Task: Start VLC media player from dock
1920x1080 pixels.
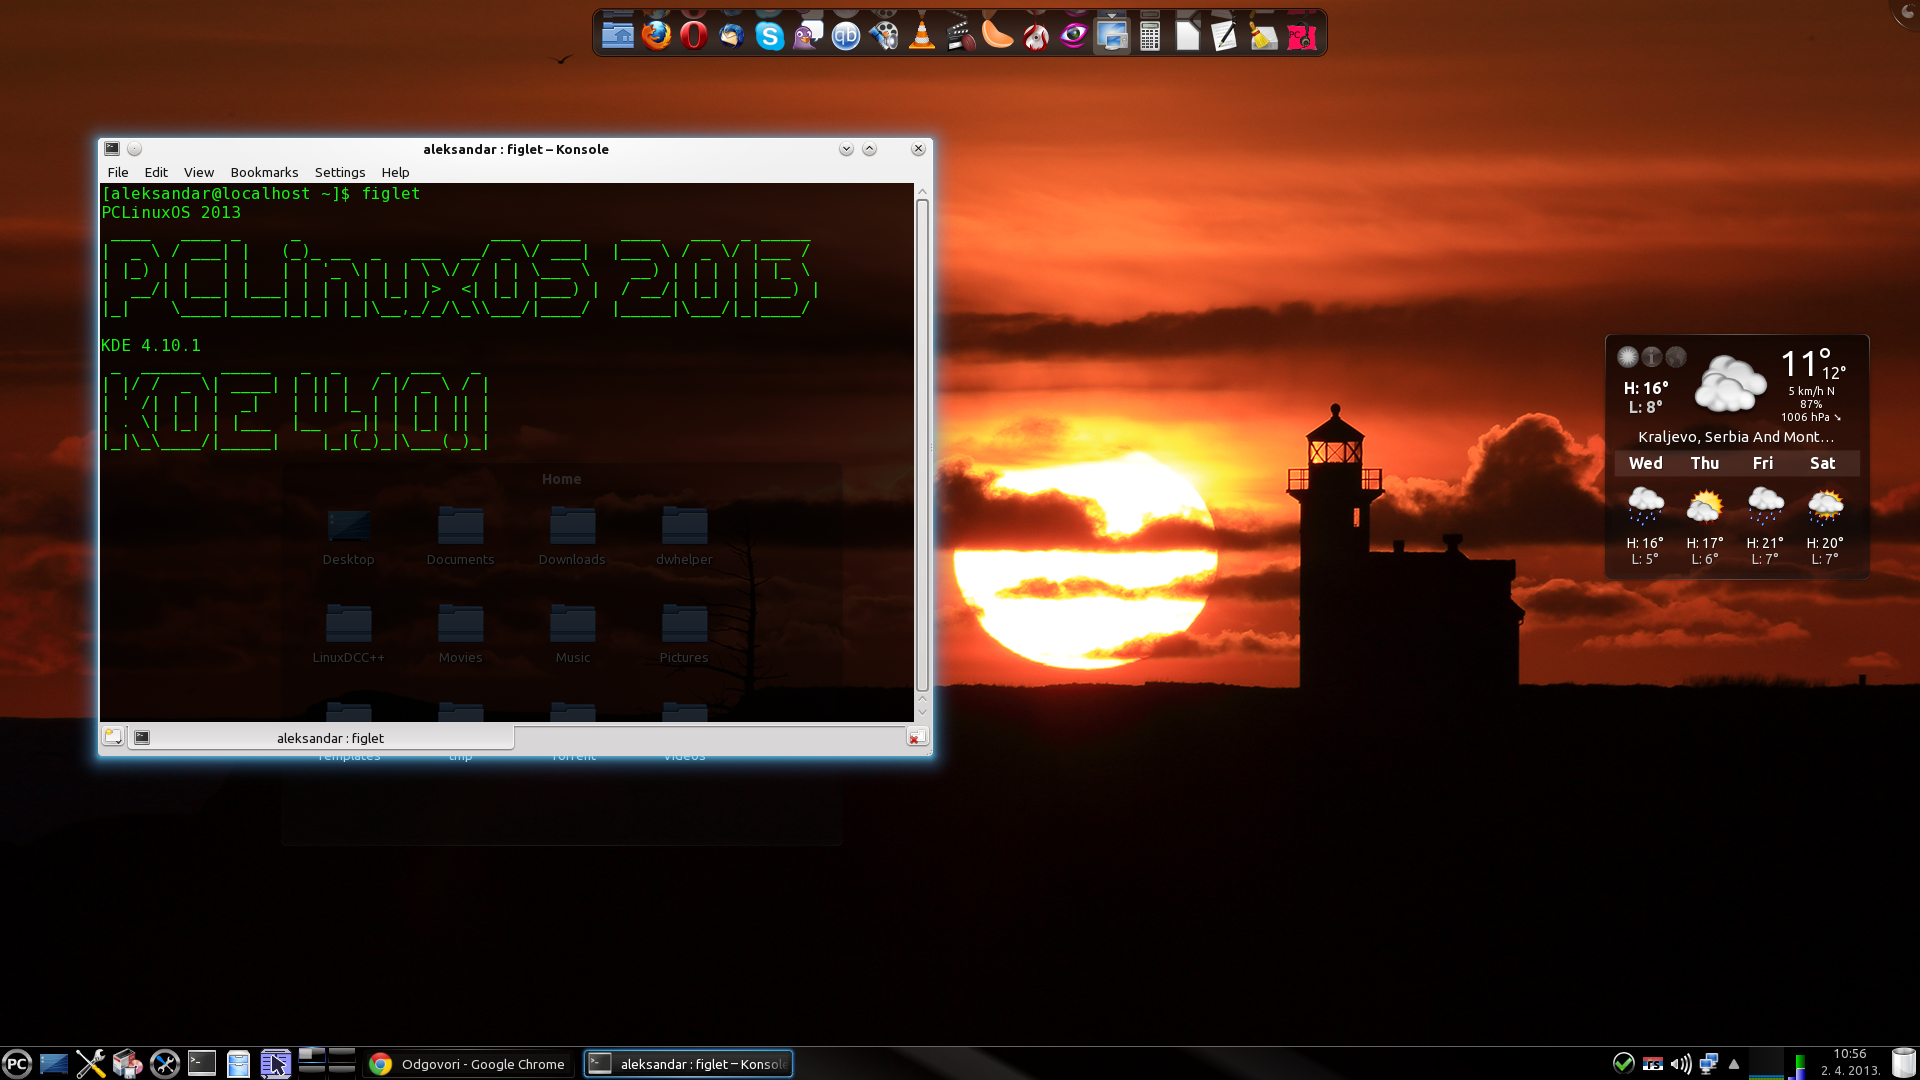Action: coord(922,37)
